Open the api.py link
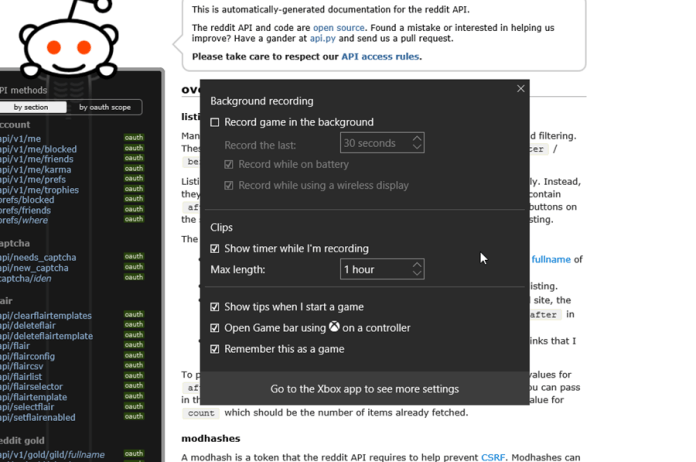Viewport: 696px width, 462px height. click(x=323, y=39)
